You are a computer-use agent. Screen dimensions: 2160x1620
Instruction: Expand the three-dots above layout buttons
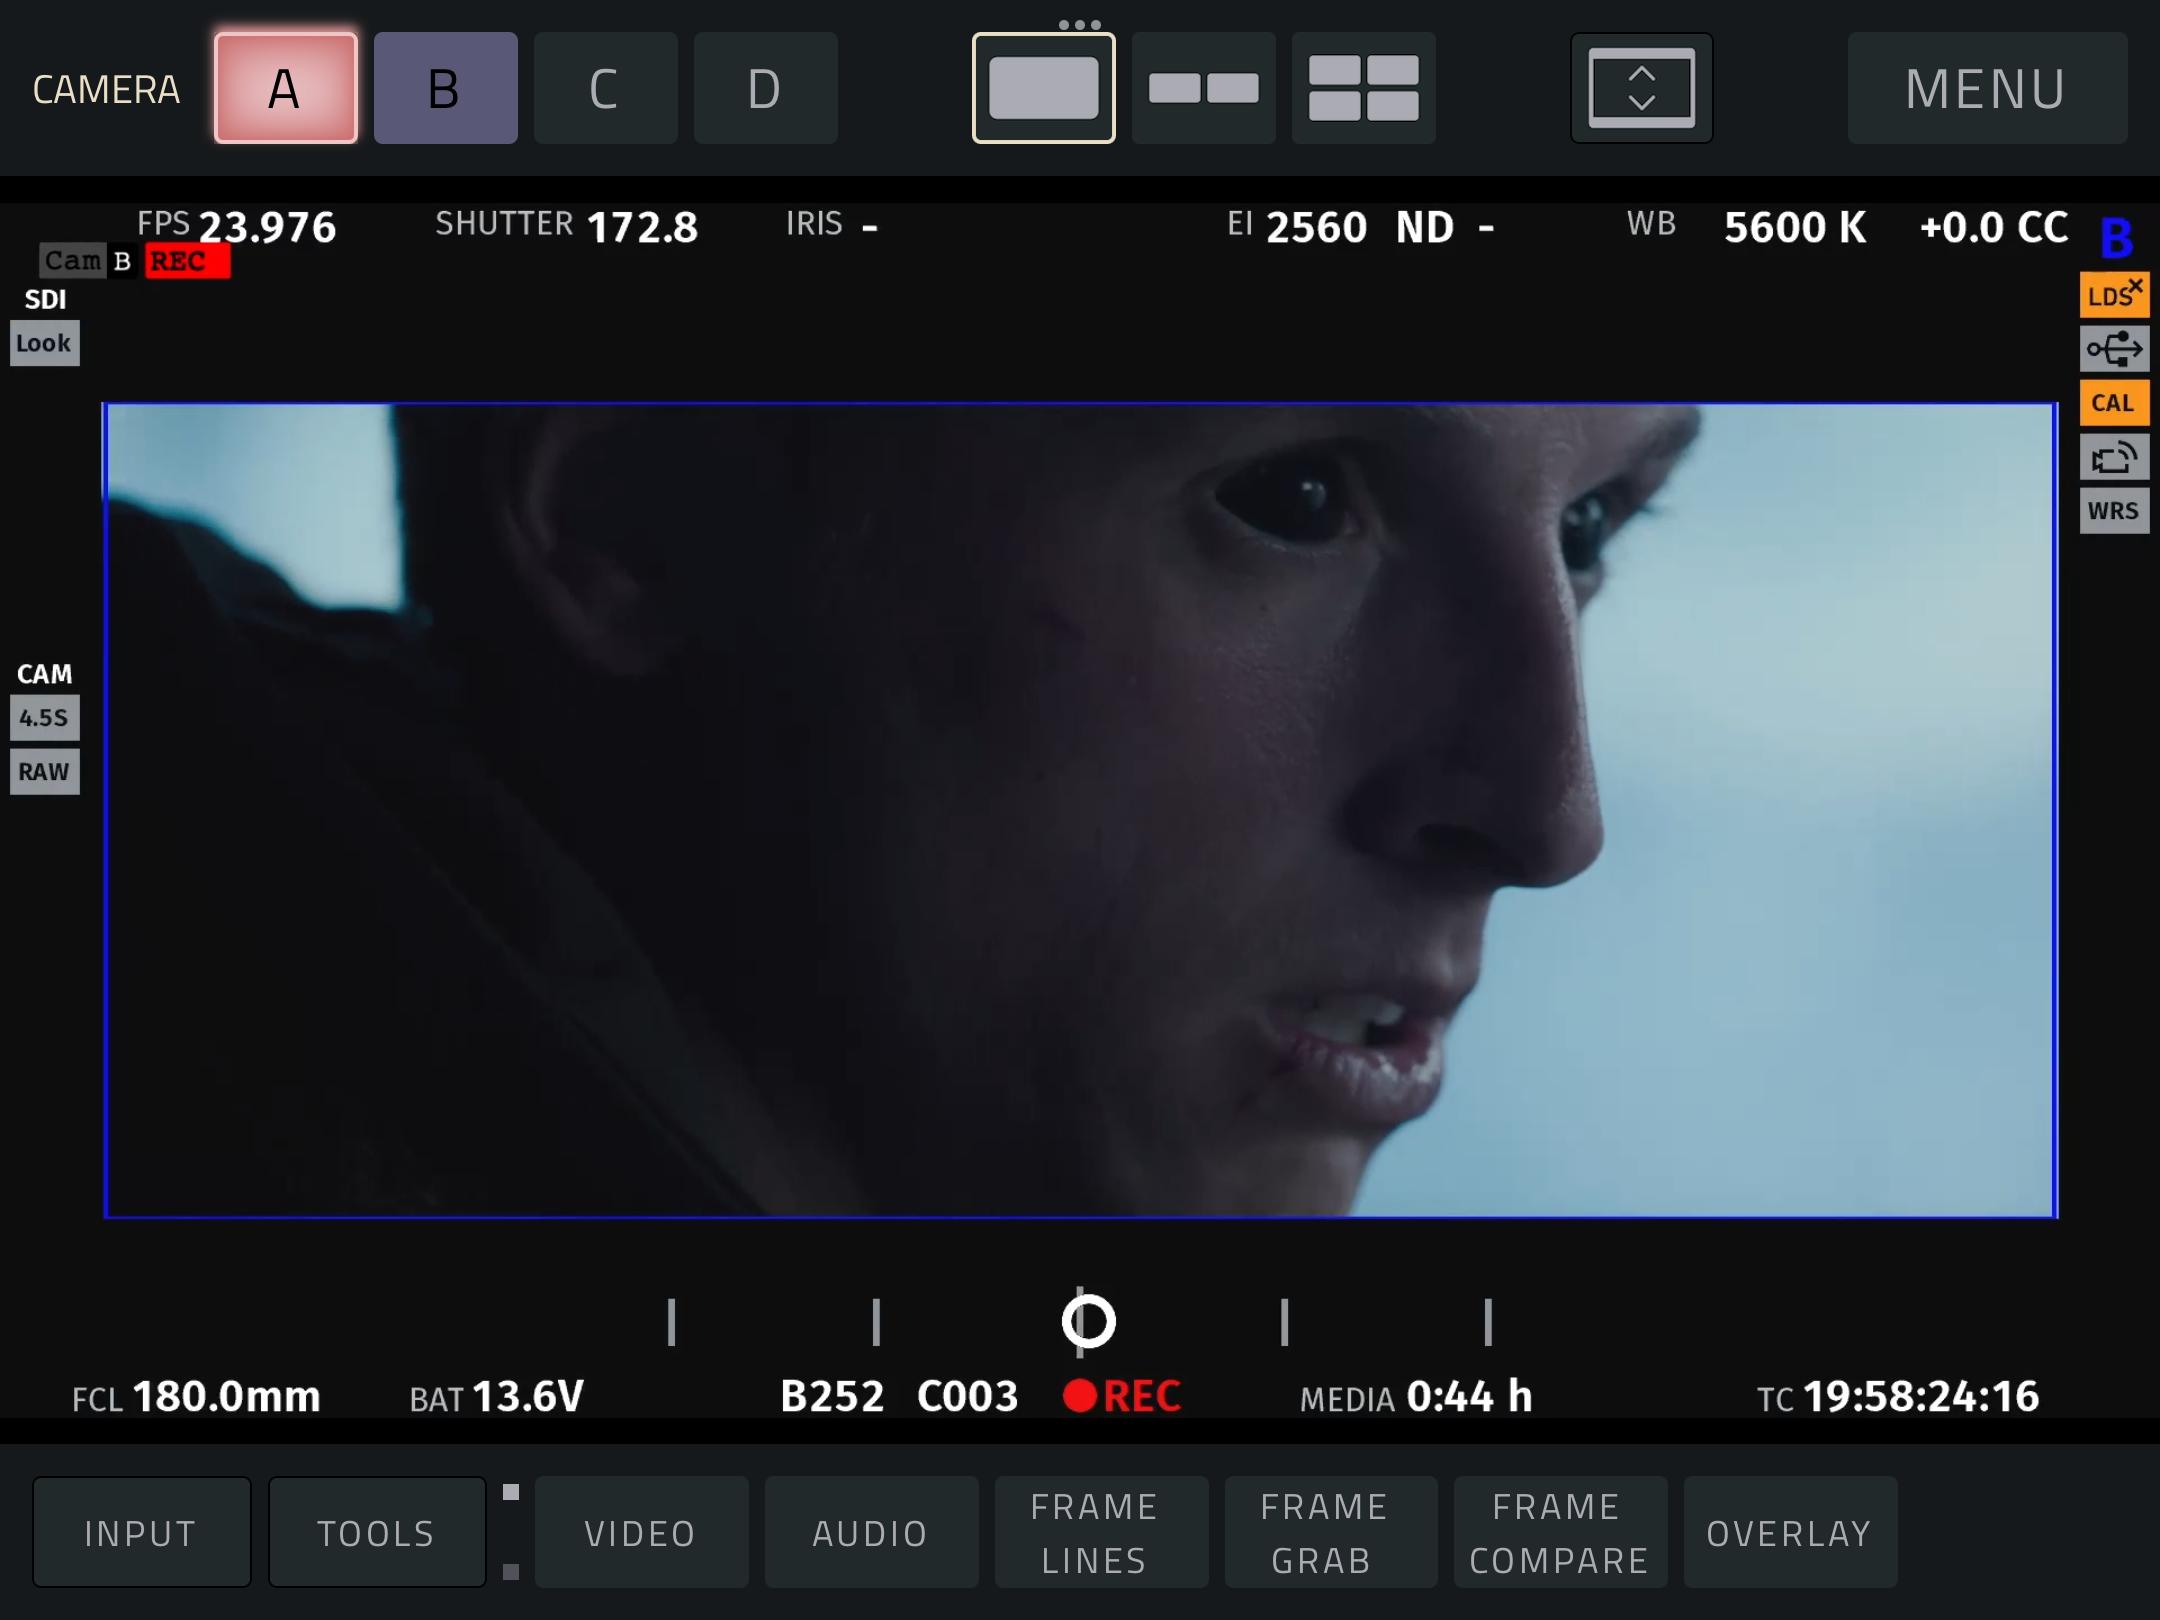click(1079, 24)
